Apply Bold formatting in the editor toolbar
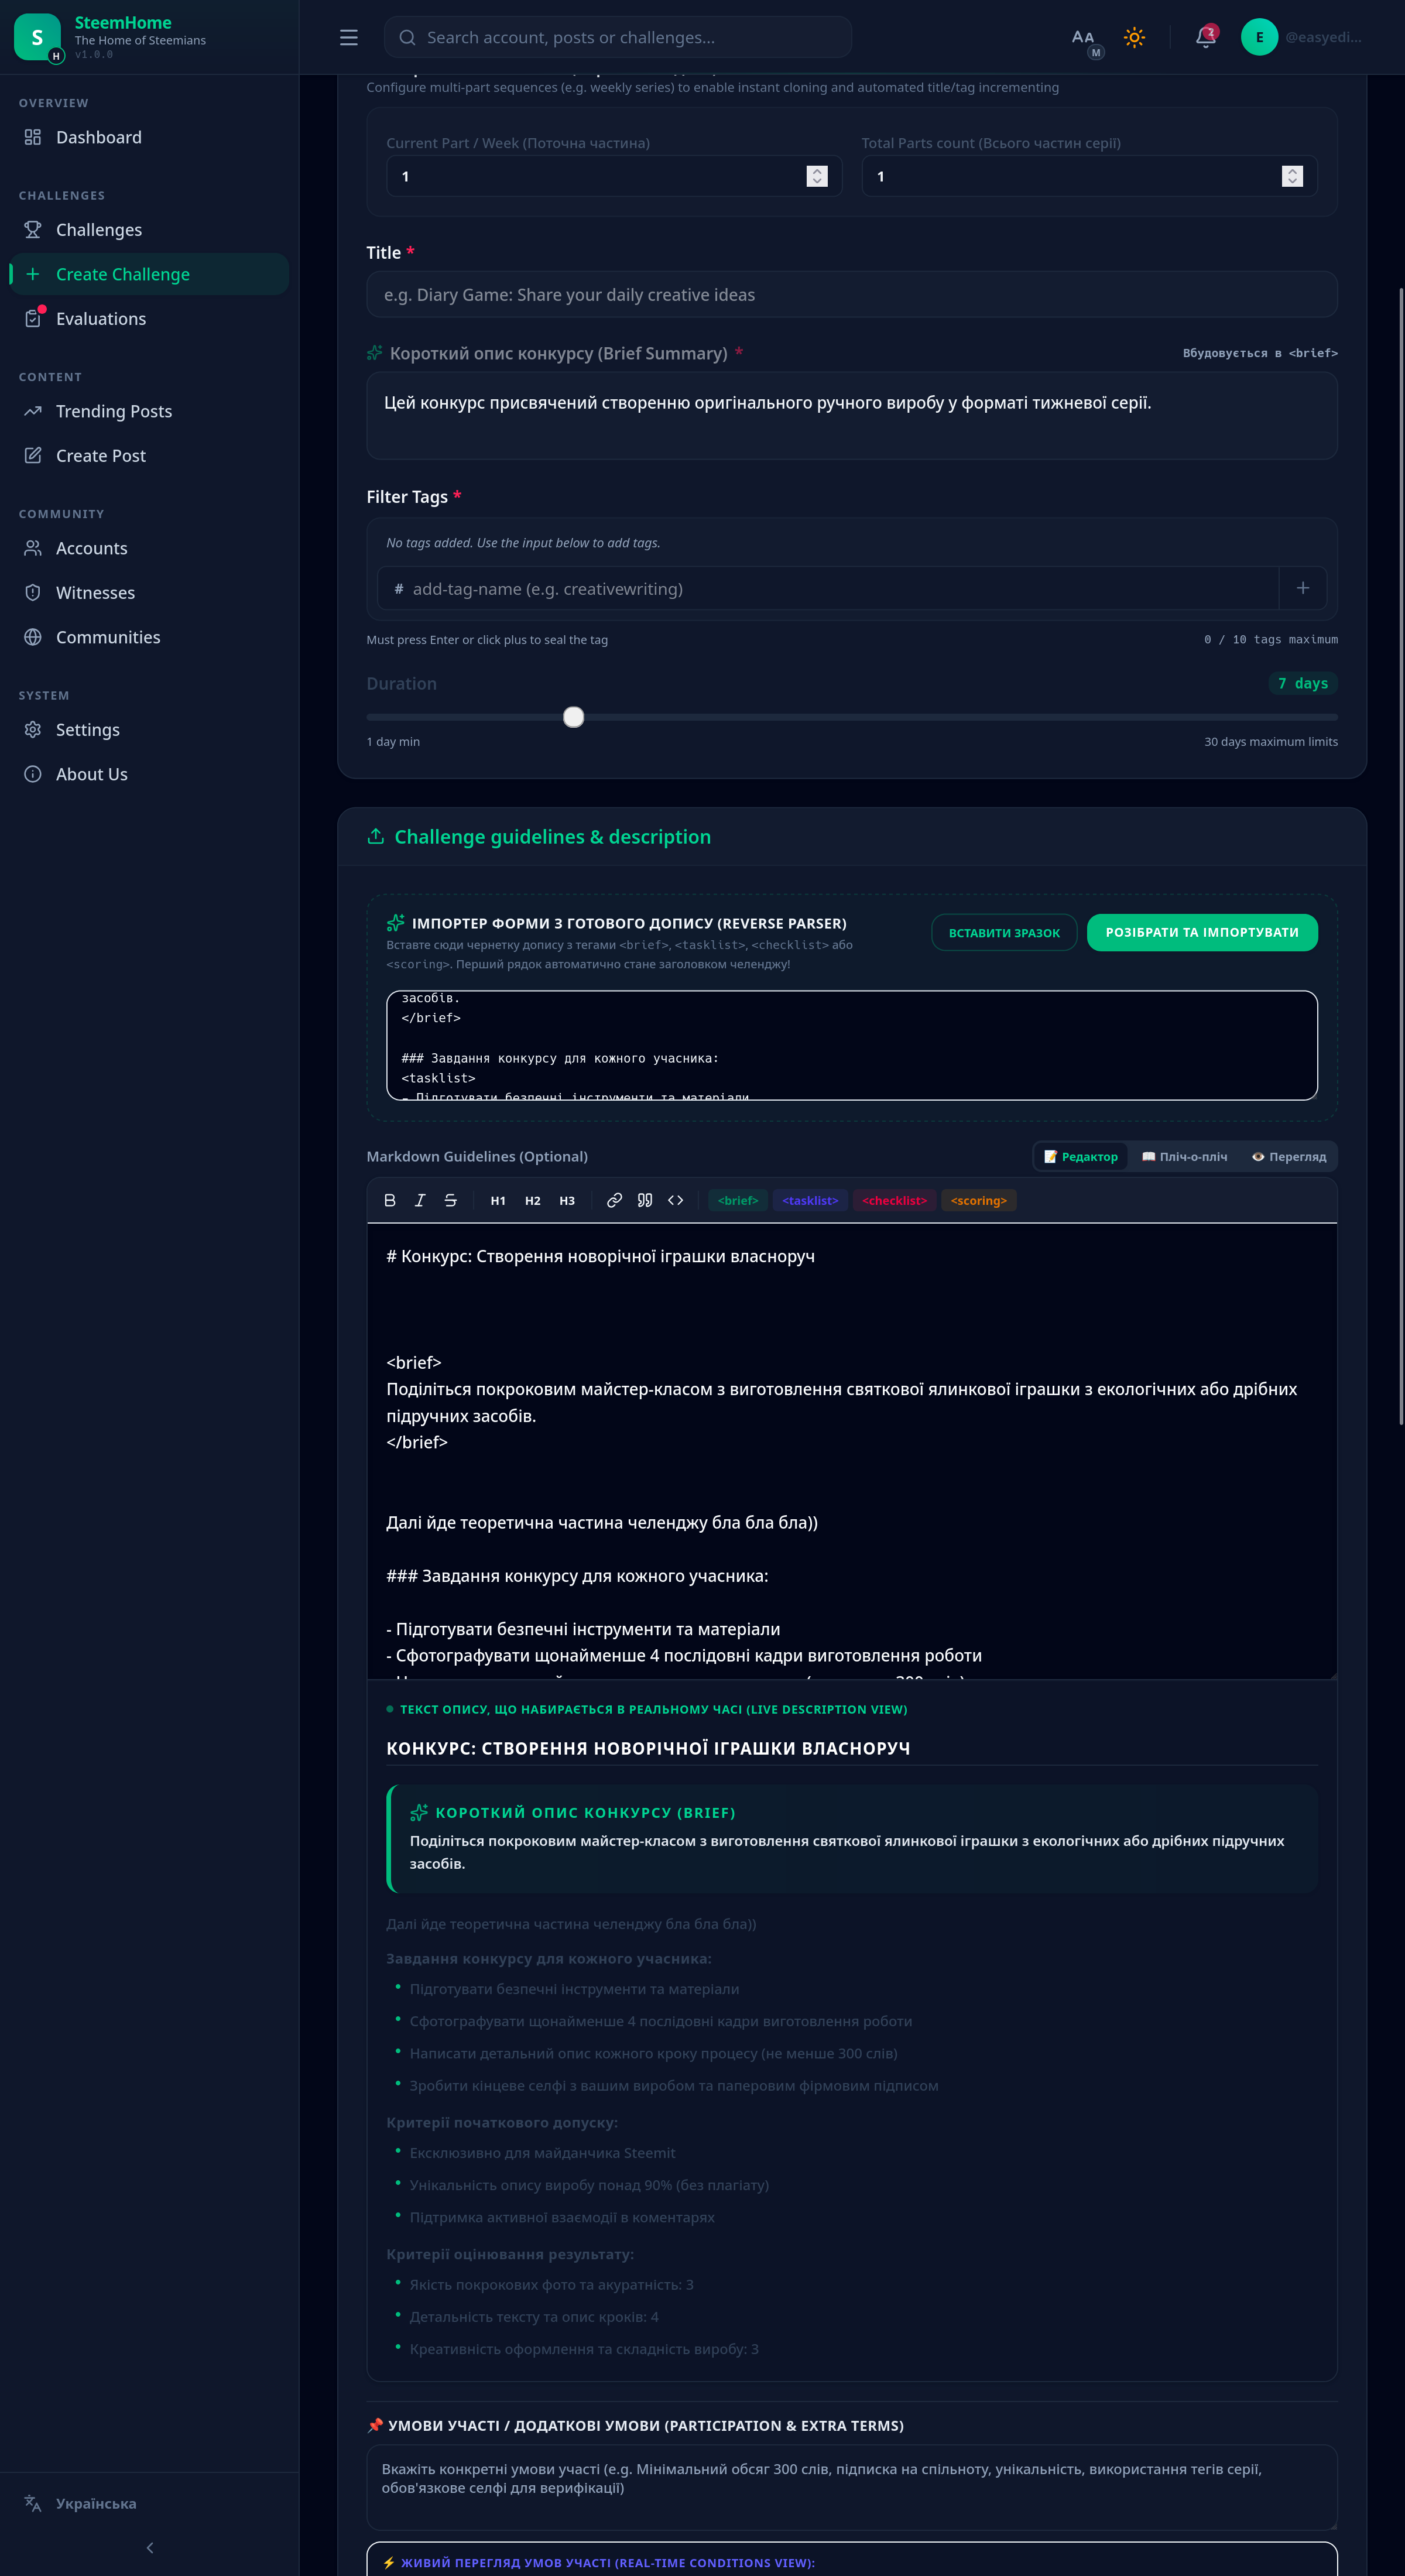The image size is (1405, 2576). 390,1201
